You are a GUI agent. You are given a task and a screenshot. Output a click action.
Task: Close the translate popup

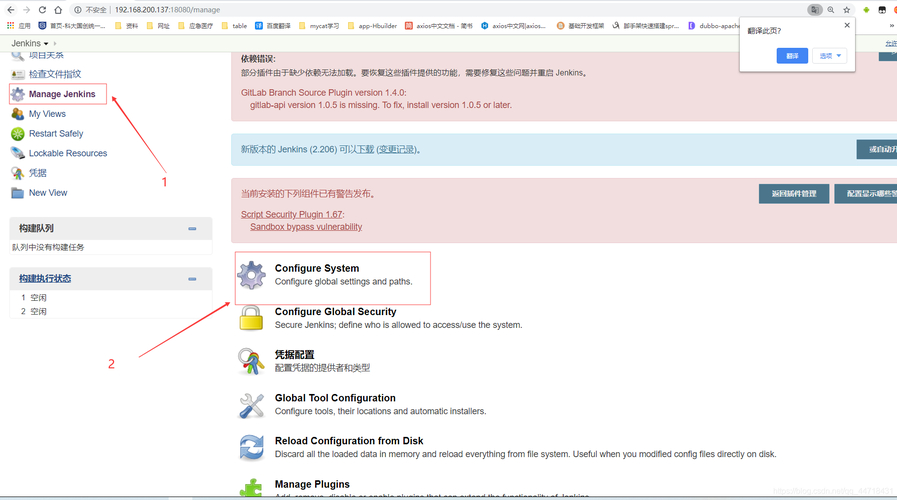pyautogui.click(x=847, y=25)
